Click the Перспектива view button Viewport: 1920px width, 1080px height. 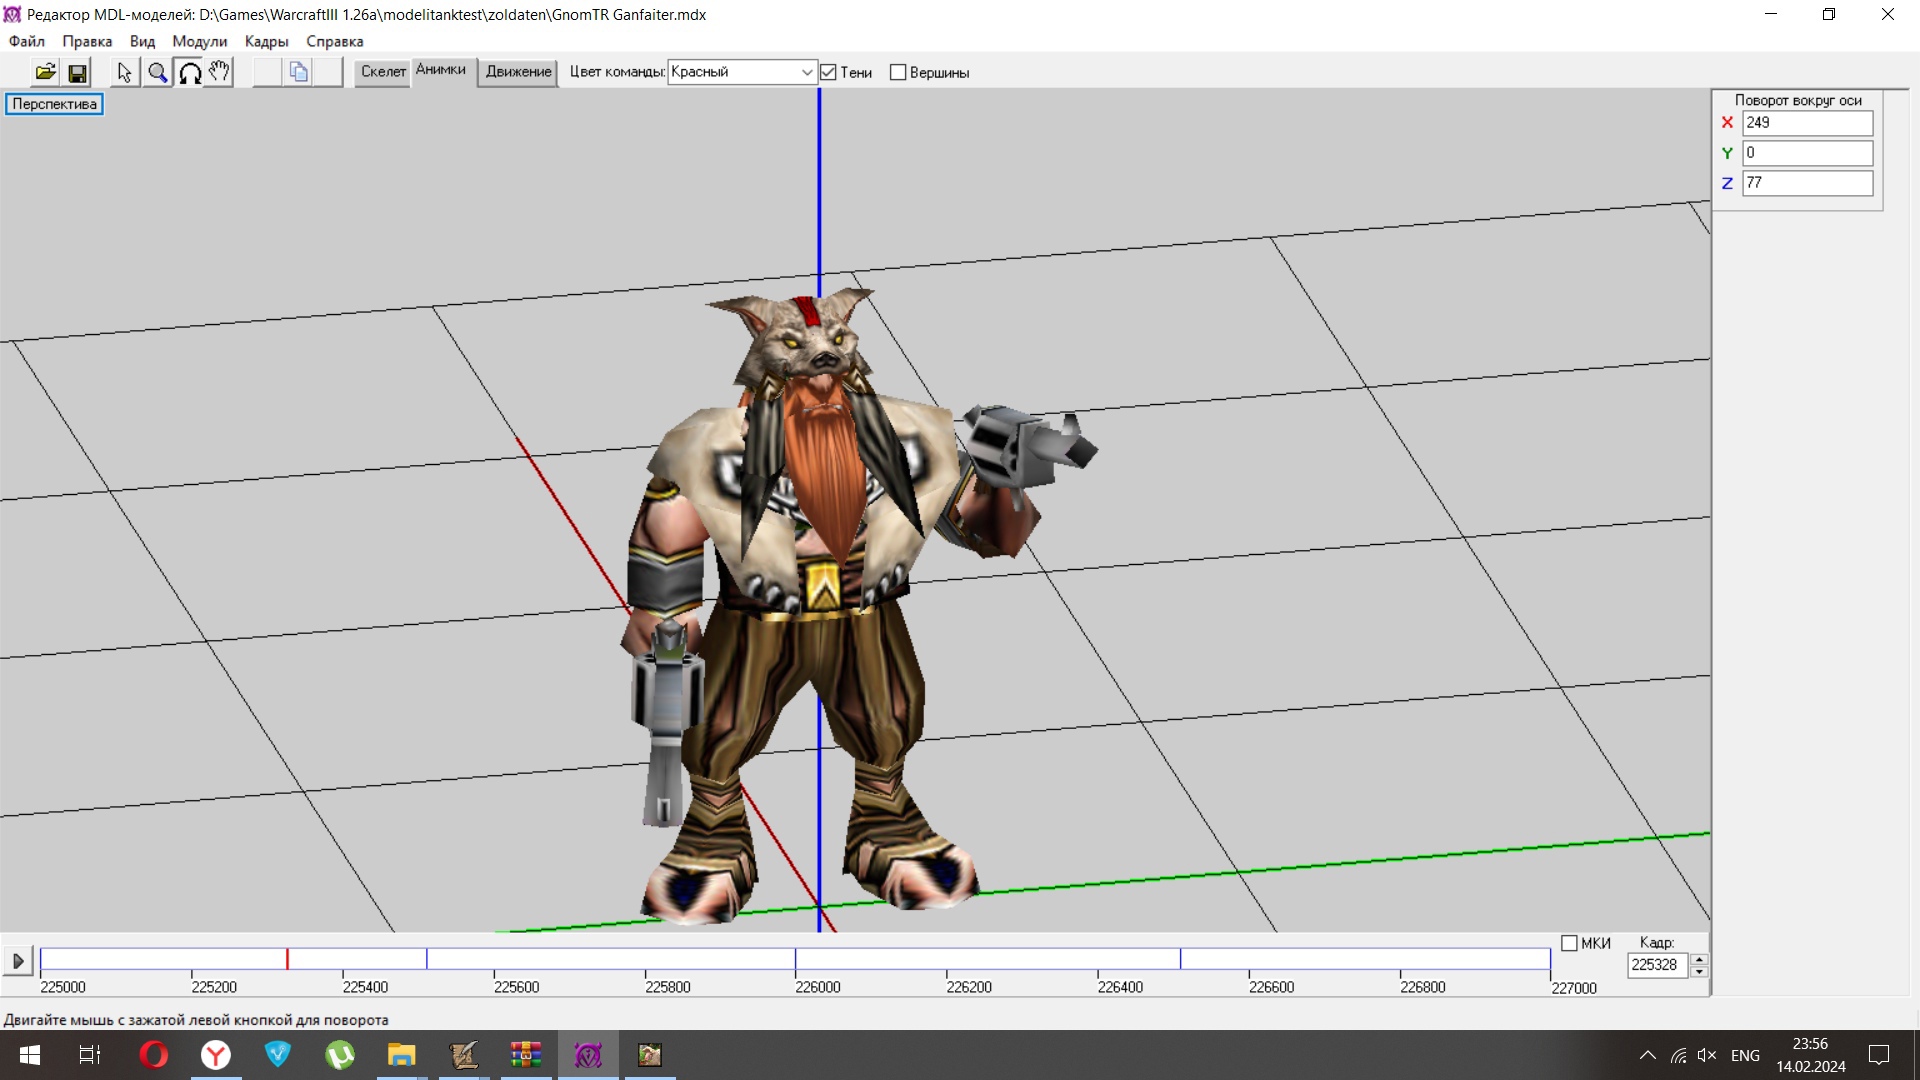(55, 104)
